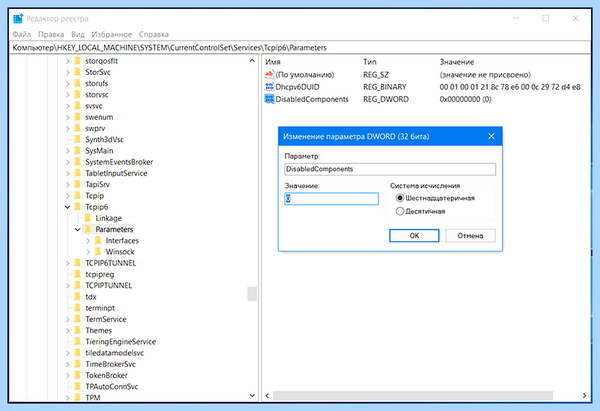The image size is (600, 411).
Task: Click the horizontal scrollbar right arrow
Action: coord(584,396)
